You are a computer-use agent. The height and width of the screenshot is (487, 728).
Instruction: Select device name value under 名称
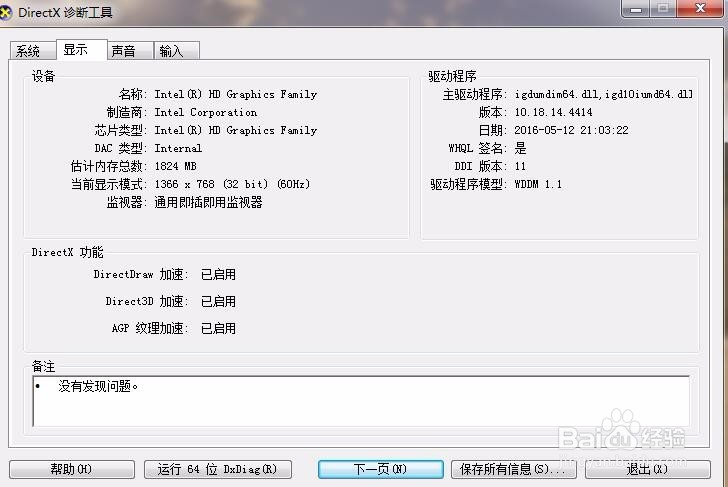click(235, 94)
